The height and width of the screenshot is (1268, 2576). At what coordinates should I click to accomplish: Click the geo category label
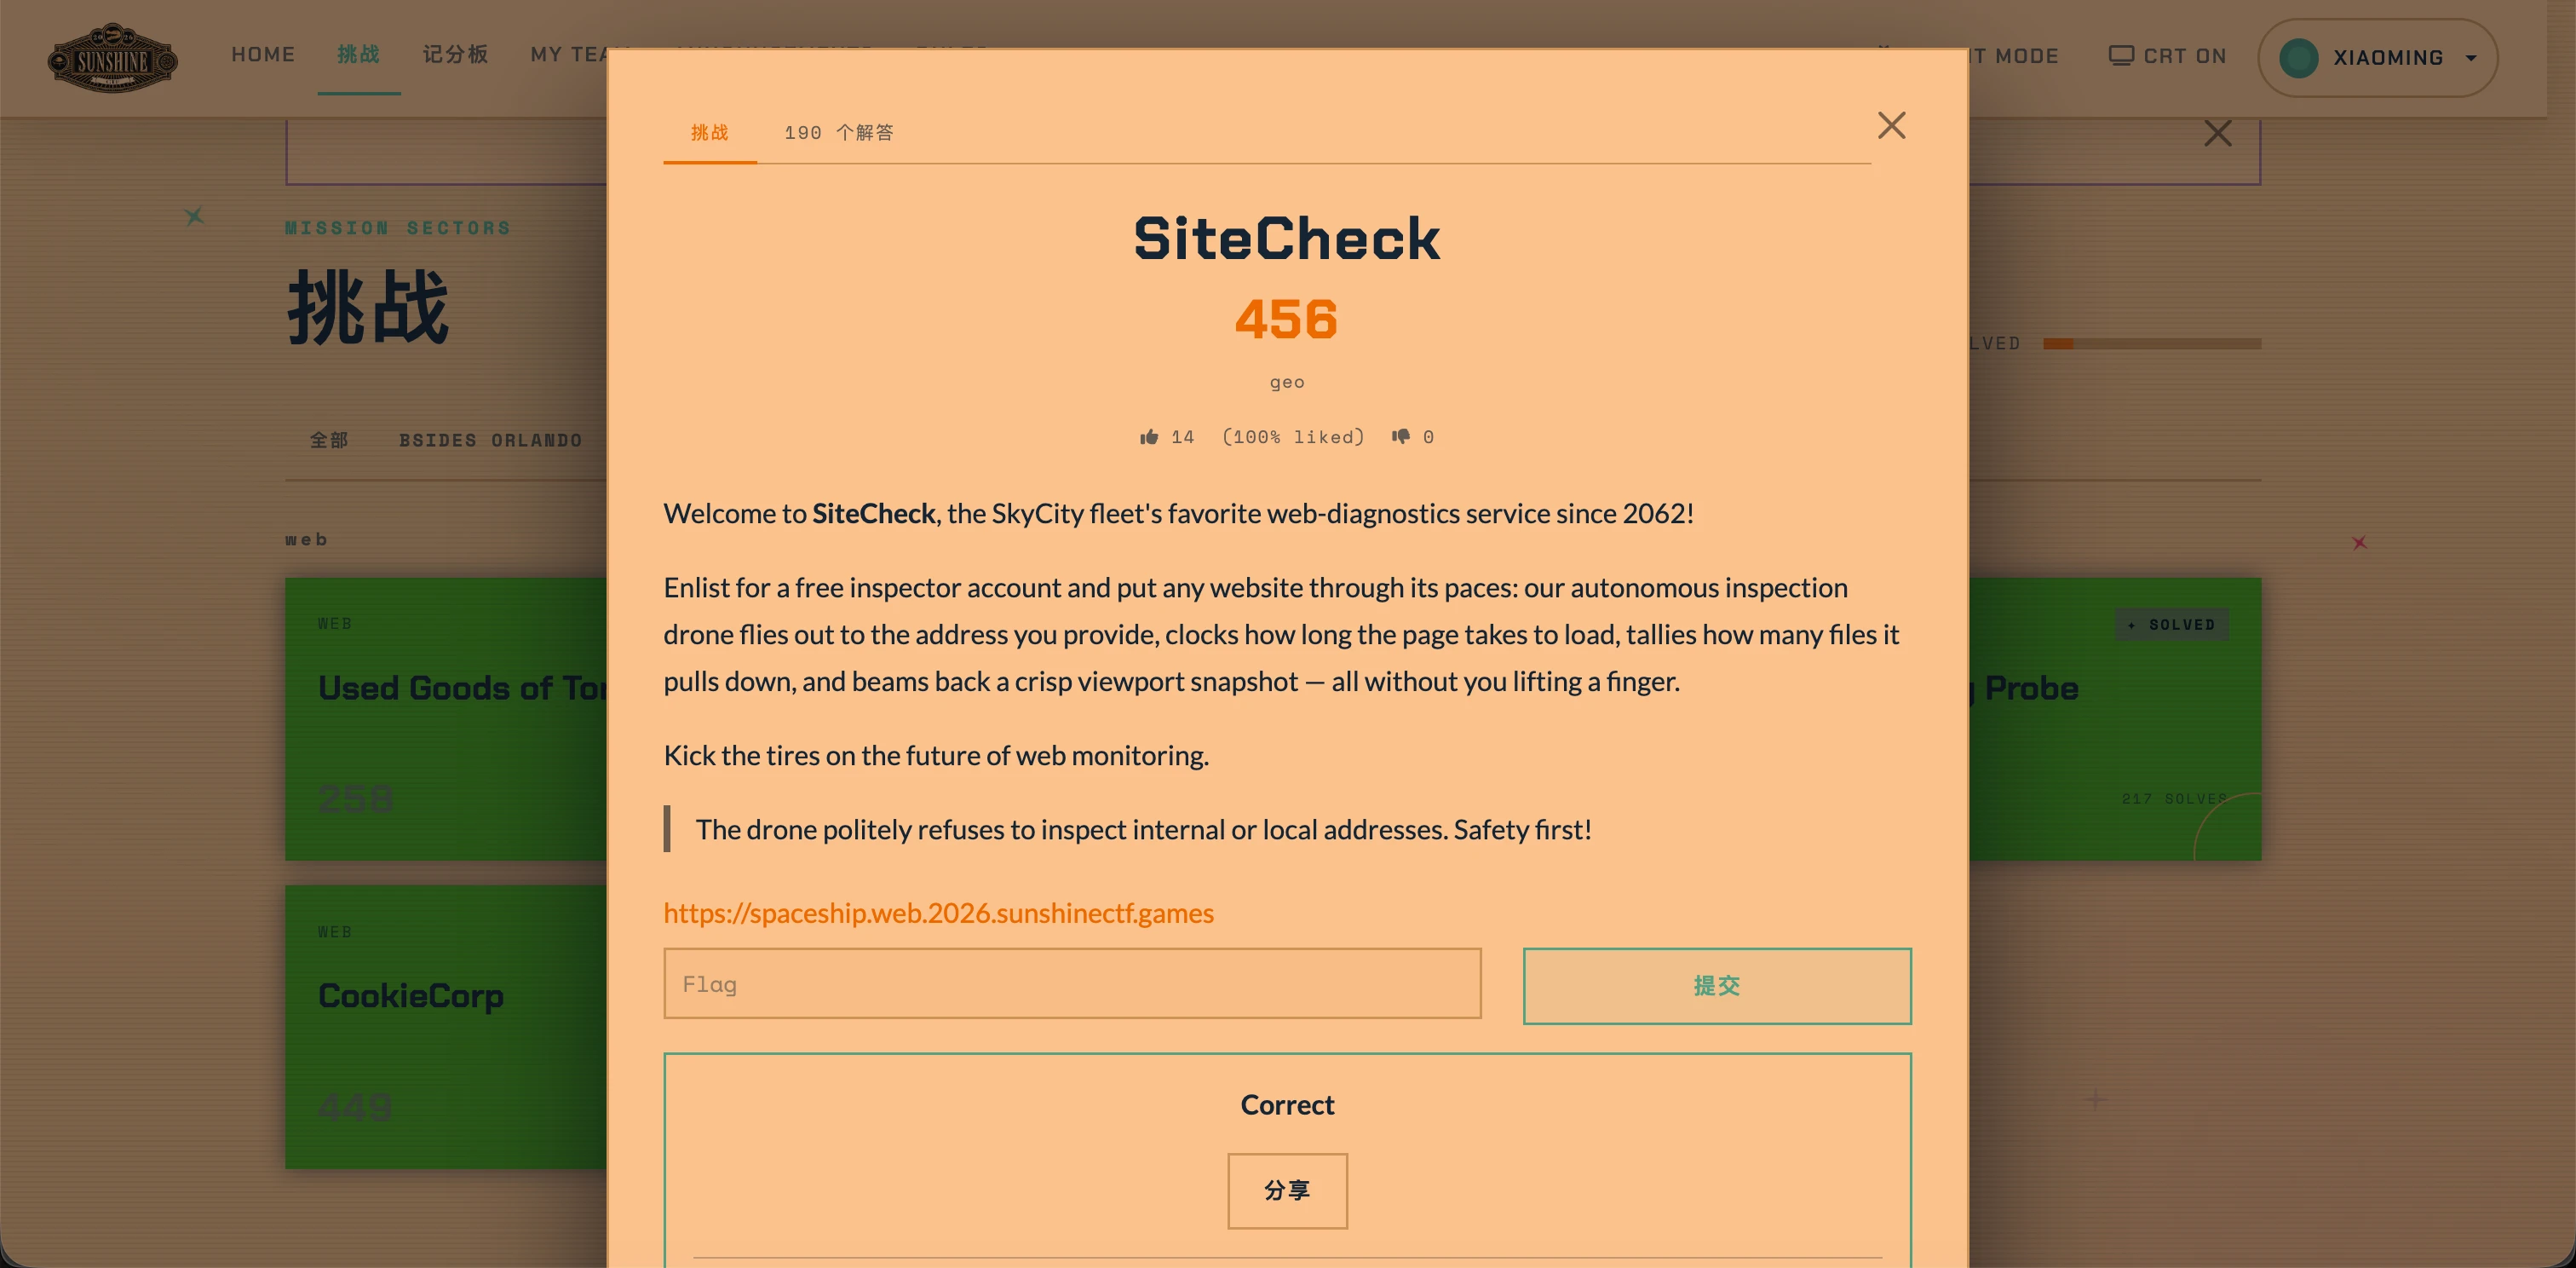click(x=1287, y=382)
